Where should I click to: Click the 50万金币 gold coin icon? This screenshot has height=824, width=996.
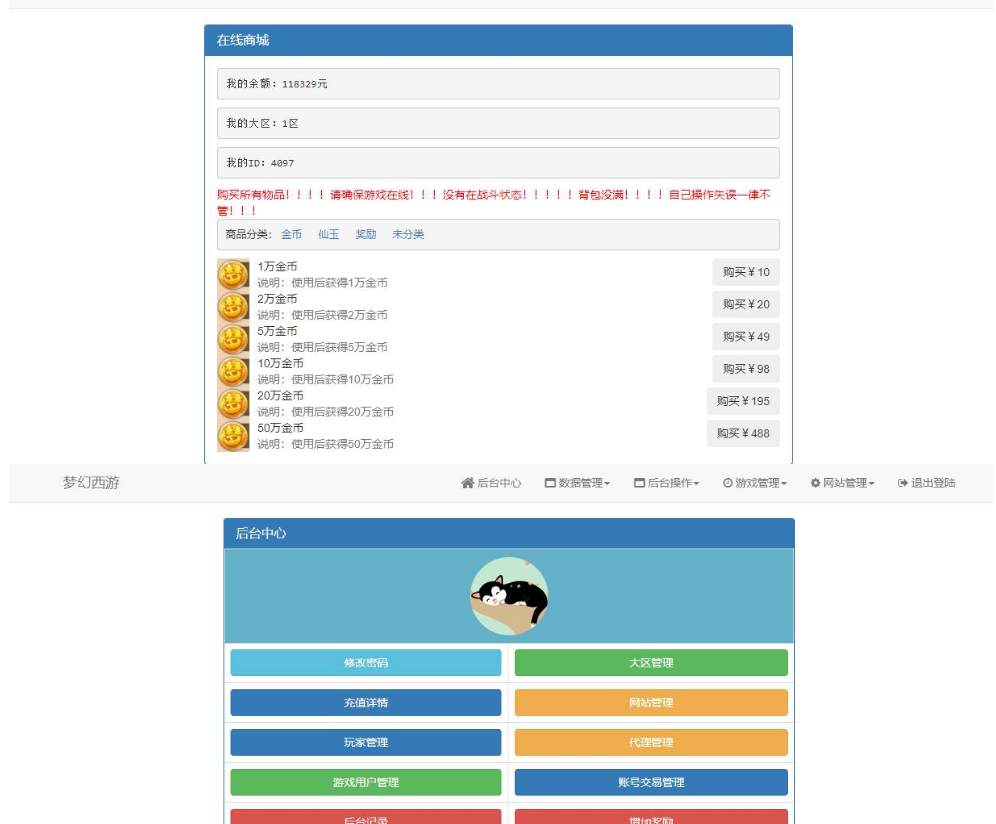pos(233,436)
